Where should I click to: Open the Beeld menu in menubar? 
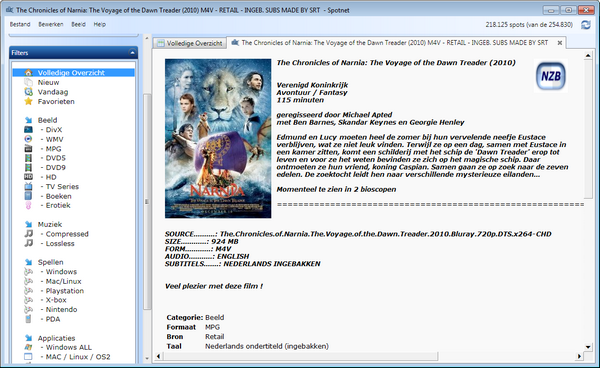pyautogui.click(x=78, y=24)
